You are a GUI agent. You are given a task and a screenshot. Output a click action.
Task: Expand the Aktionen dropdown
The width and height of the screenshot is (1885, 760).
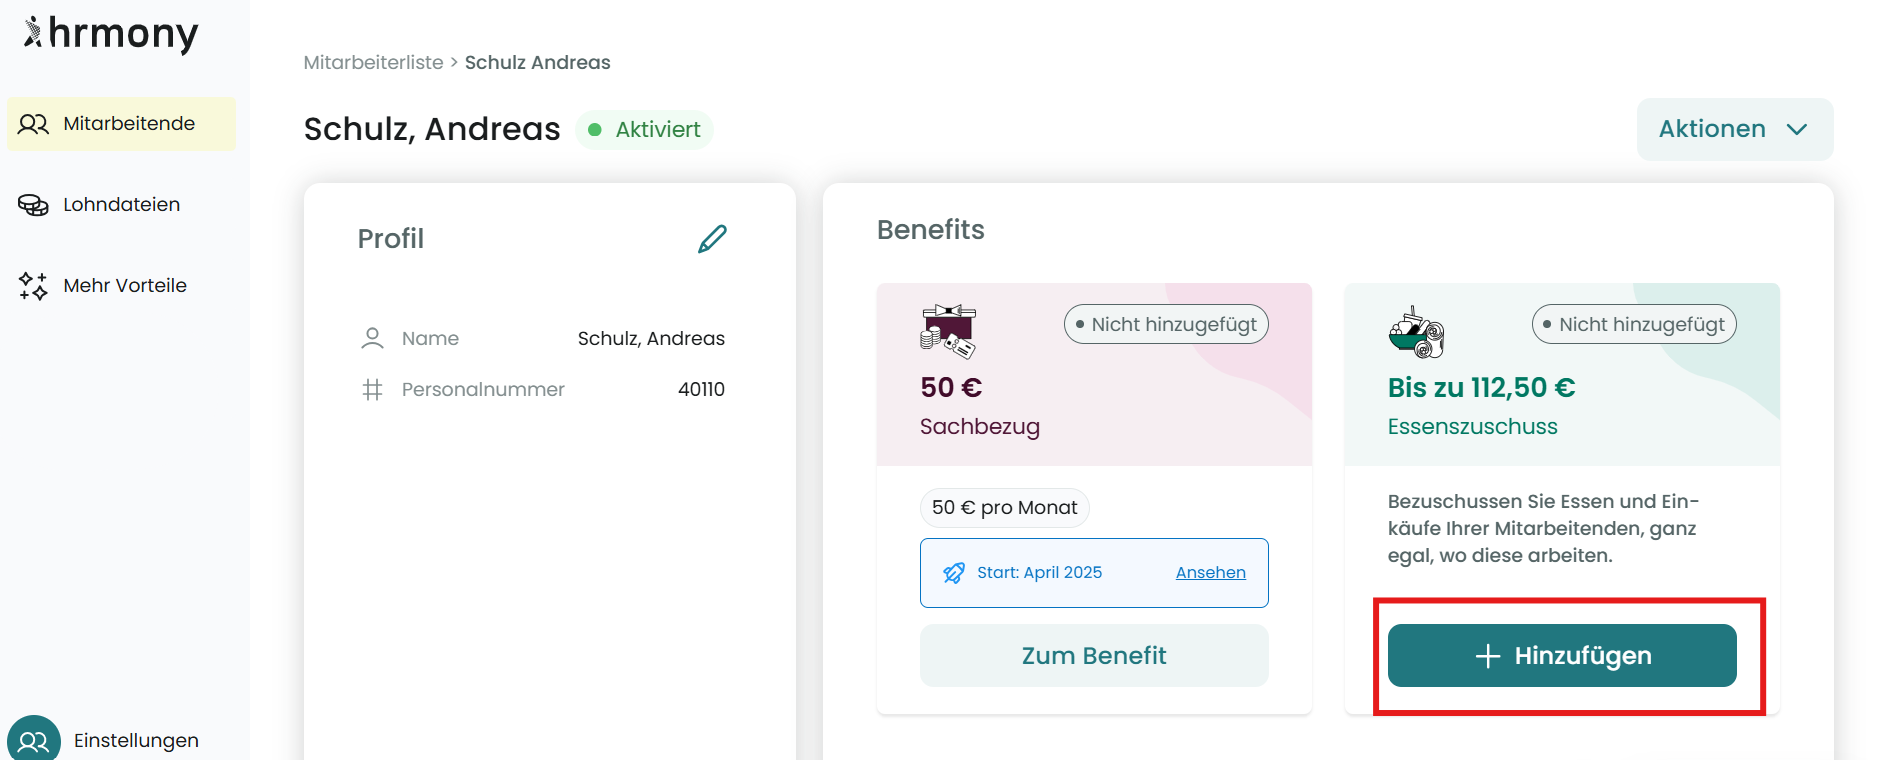click(1734, 129)
